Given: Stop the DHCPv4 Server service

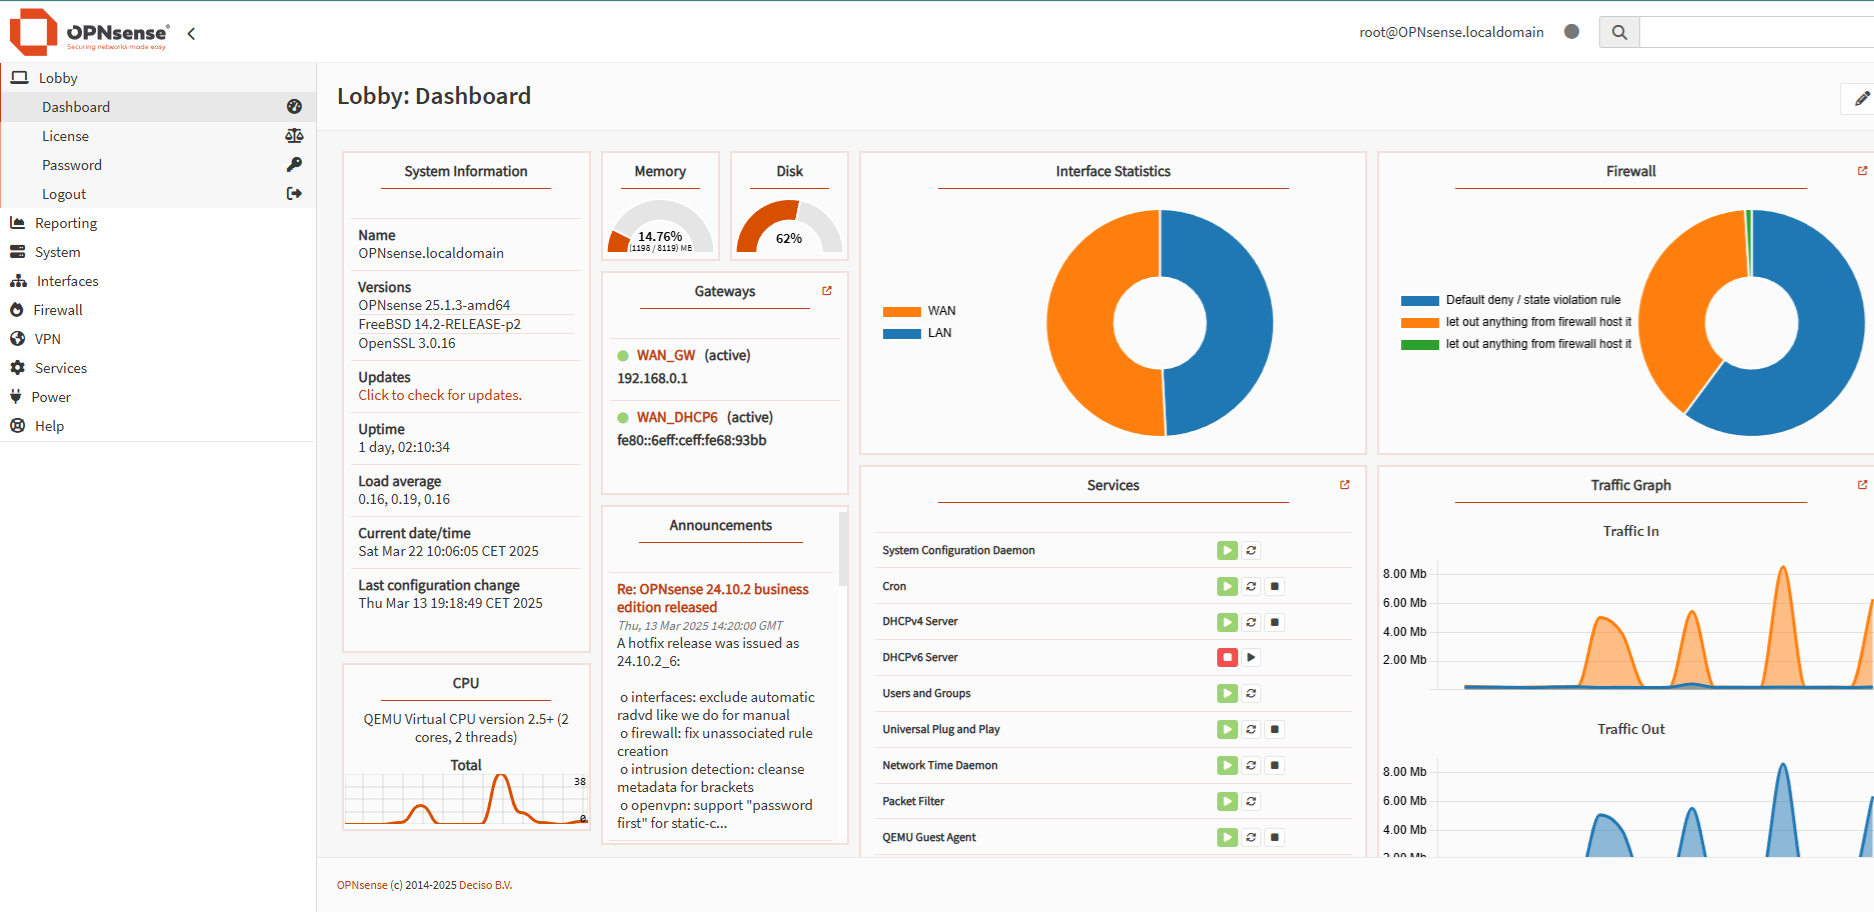Looking at the screenshot, I should click(x=1275, y=622).
